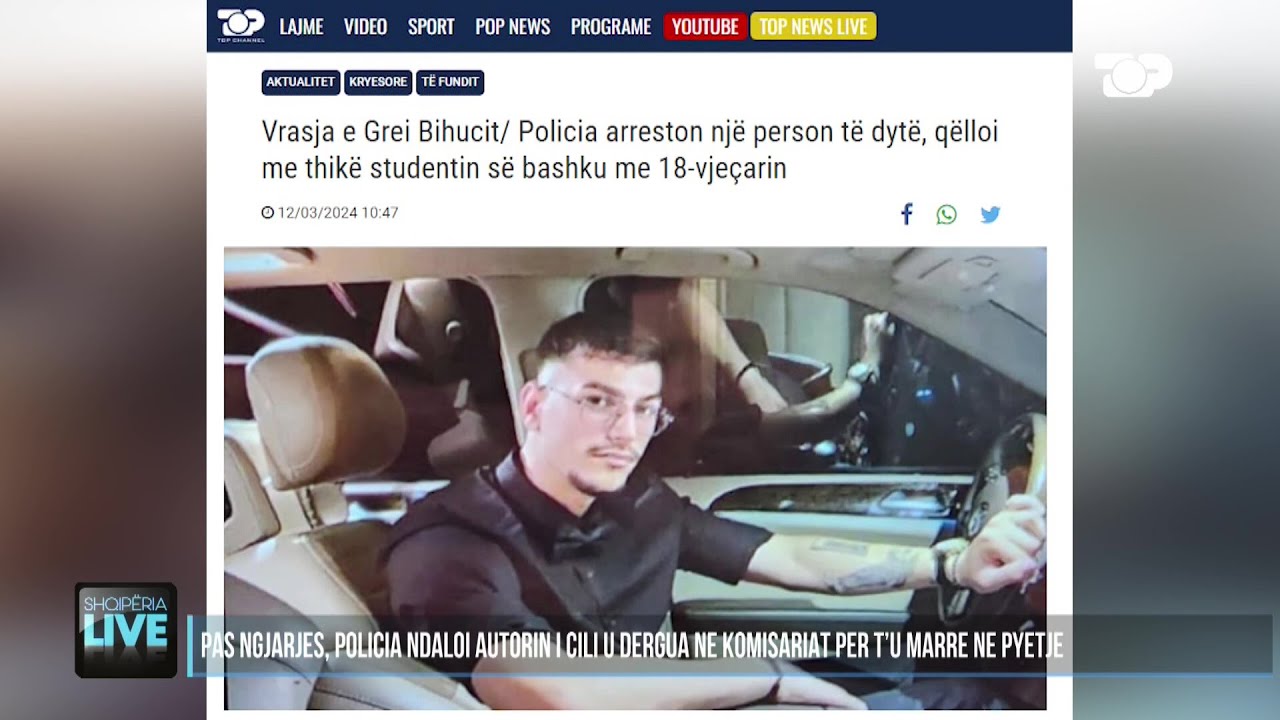Select the TË FUNDIT category tag
1280x720 pixels.
[x=450, y=82]
